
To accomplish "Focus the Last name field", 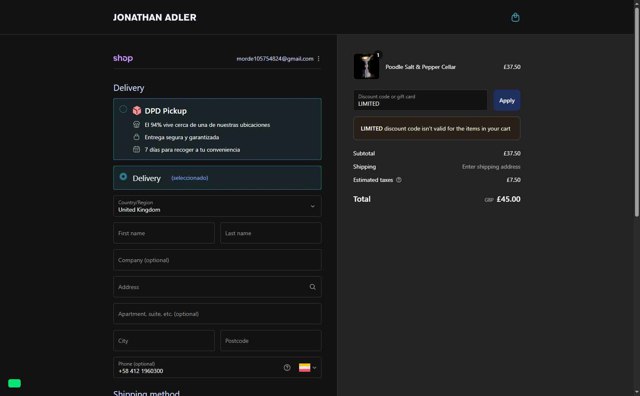I will click(x=271, y=233).
